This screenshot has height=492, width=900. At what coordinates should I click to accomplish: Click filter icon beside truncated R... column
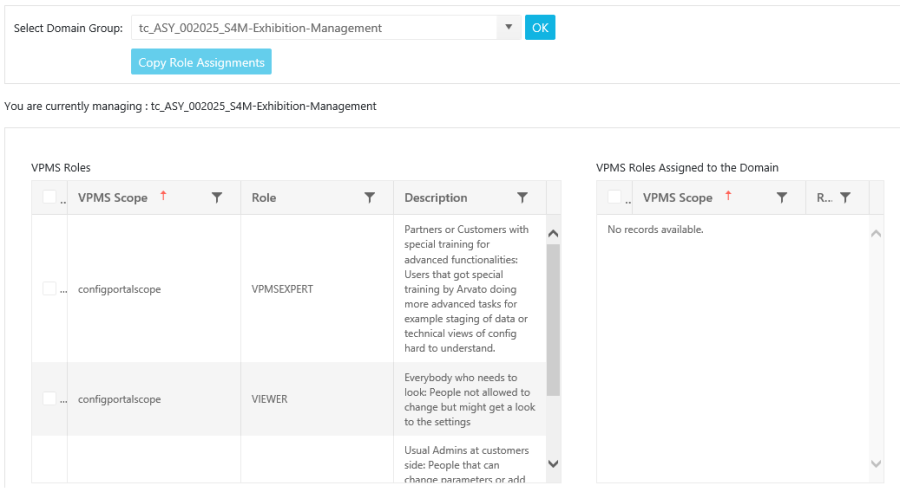pyautogui.click(x=845, y=198)
